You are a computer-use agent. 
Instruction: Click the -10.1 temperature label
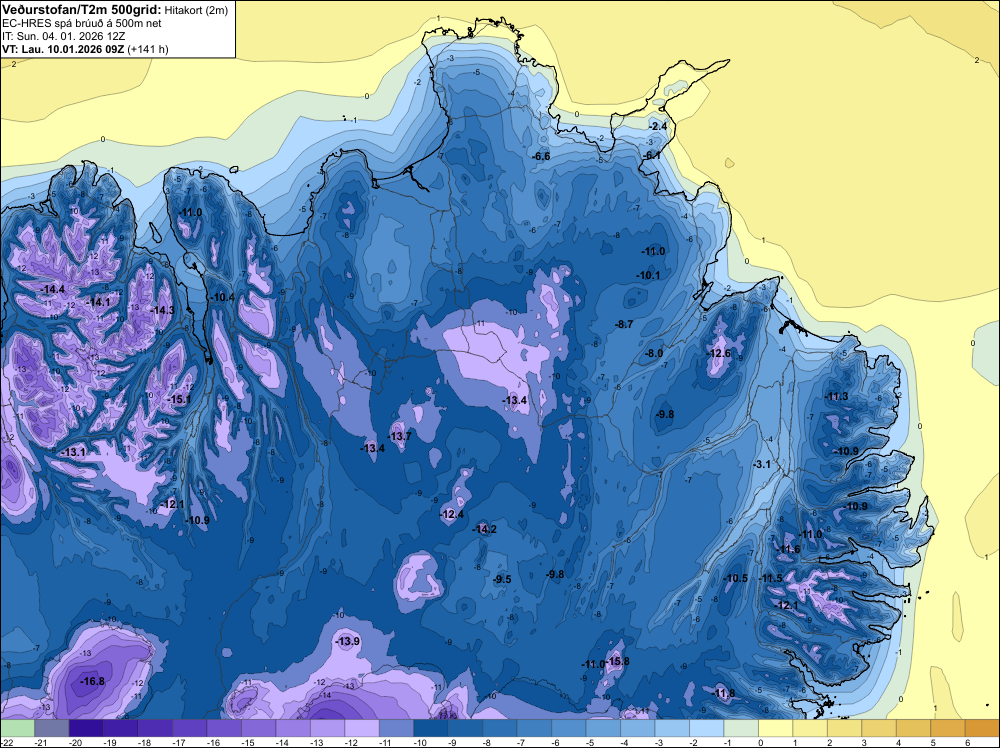[648, 275]
